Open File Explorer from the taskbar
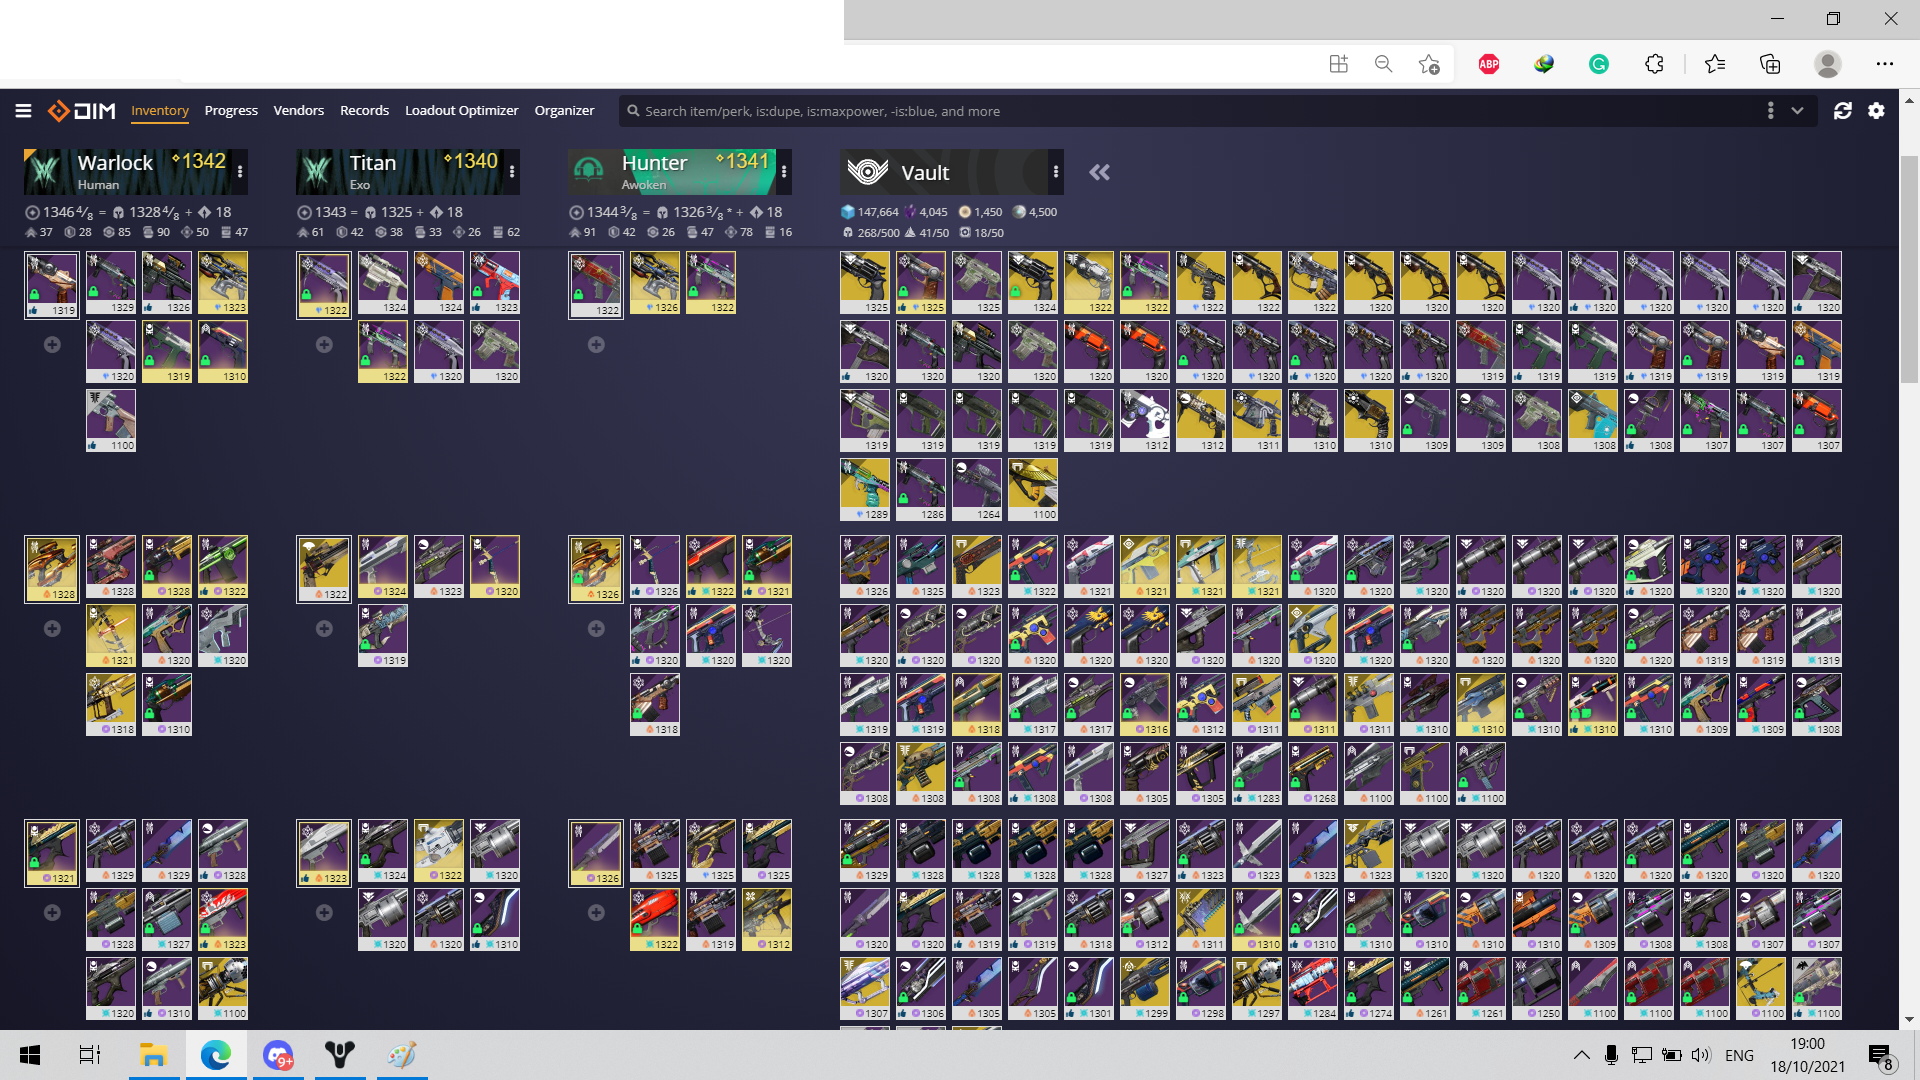 tap(153, 1055)
